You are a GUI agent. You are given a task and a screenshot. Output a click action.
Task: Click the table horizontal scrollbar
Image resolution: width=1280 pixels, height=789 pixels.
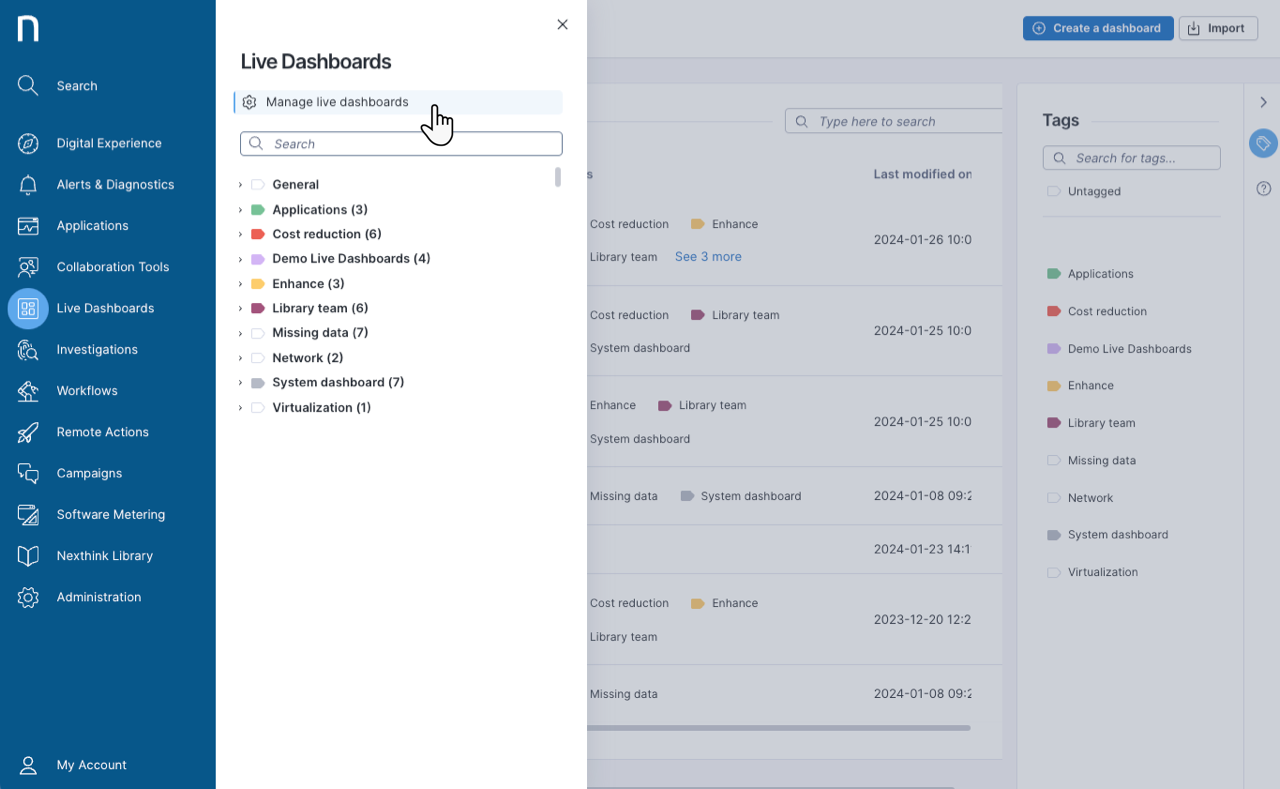click(x=778, y=728)
